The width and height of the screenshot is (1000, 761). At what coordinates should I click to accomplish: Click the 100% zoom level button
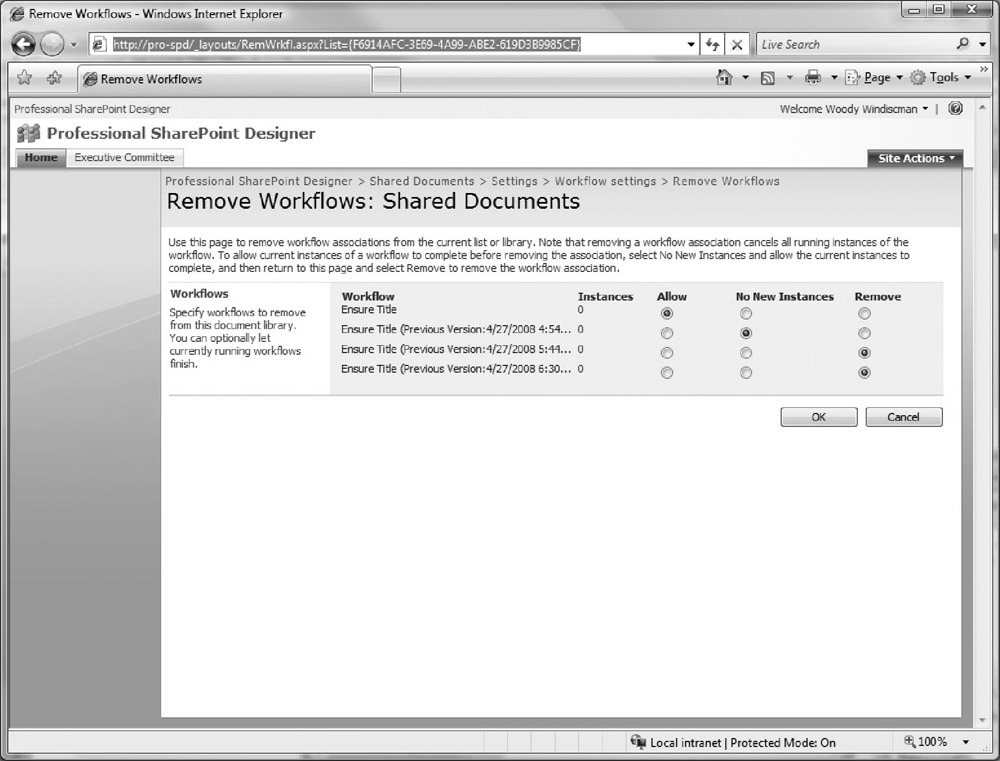click(925, 742)
